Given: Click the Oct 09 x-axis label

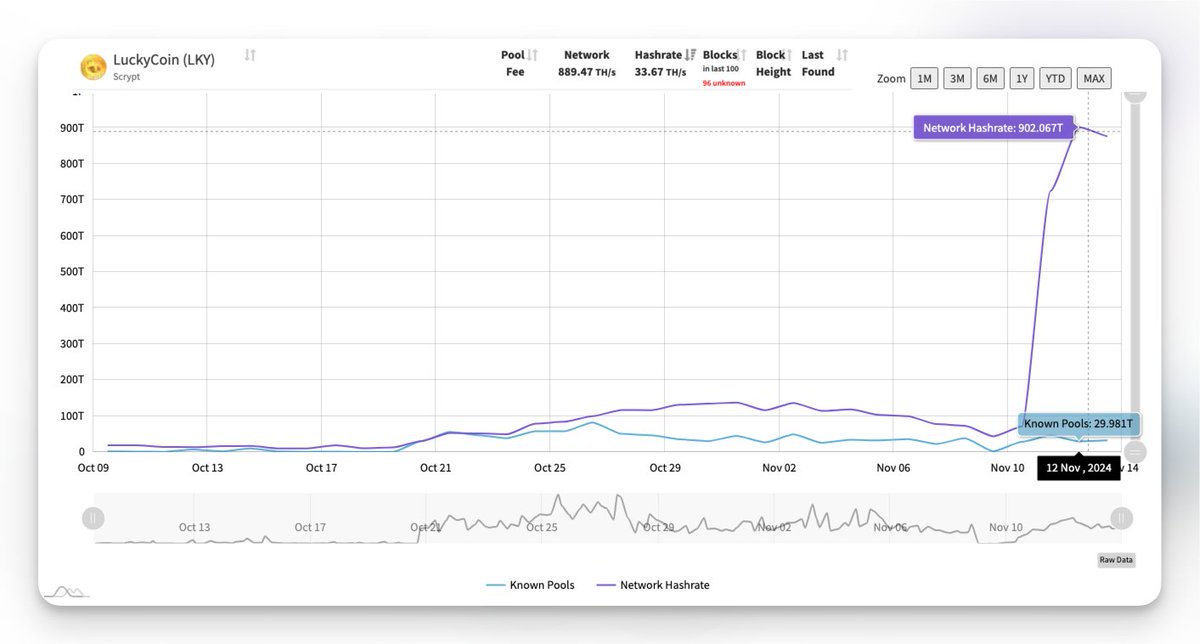Looking at the screenshot, I should pos(93,467).
